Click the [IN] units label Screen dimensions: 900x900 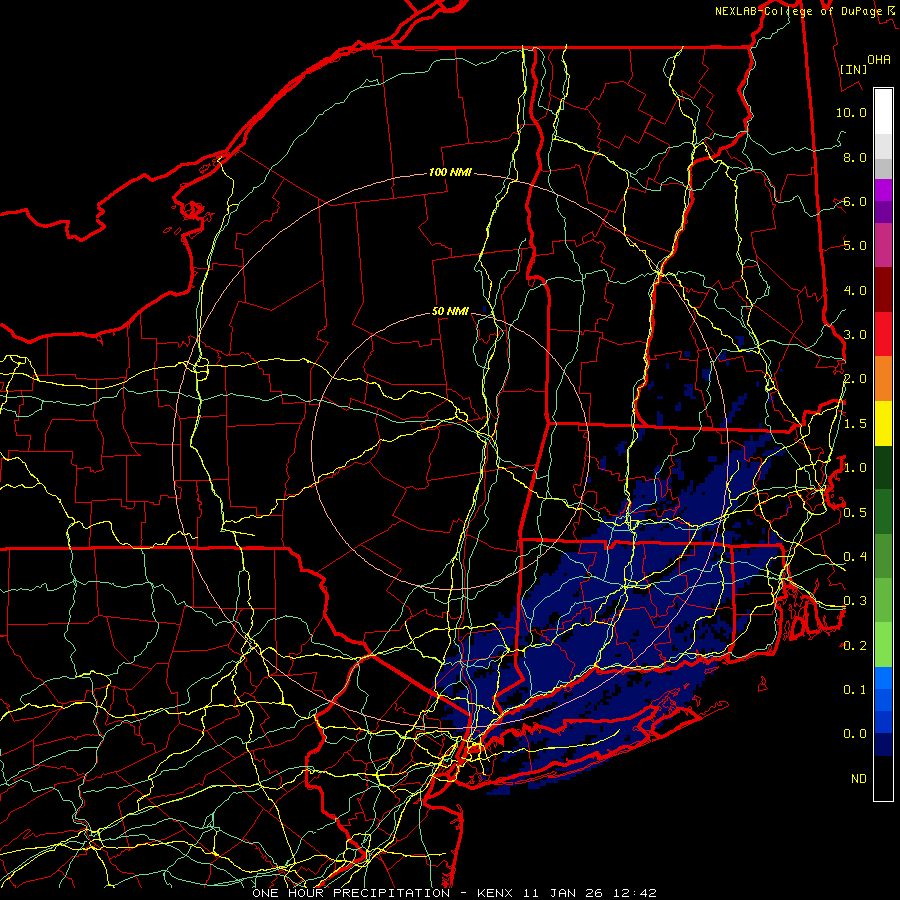pos(854,69)
